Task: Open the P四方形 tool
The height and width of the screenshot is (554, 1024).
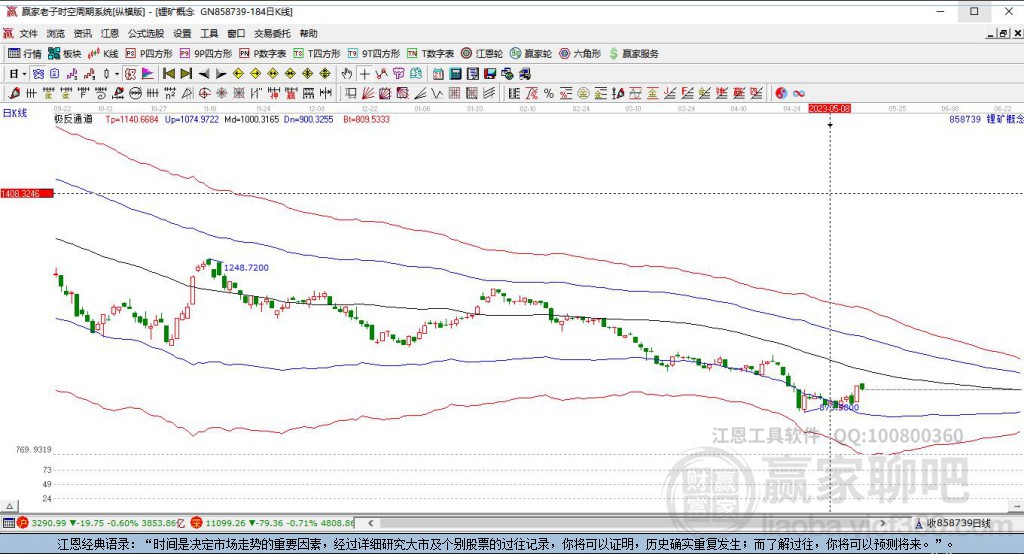Action: [x=149, y=54]
